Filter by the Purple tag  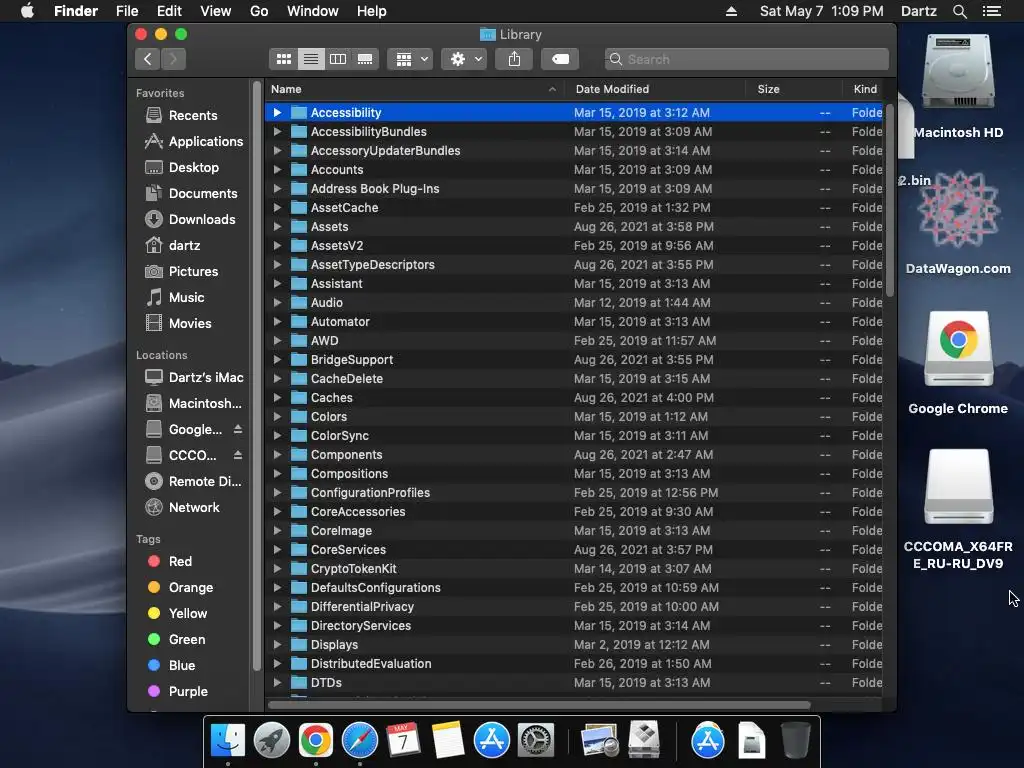coord(177,692)
